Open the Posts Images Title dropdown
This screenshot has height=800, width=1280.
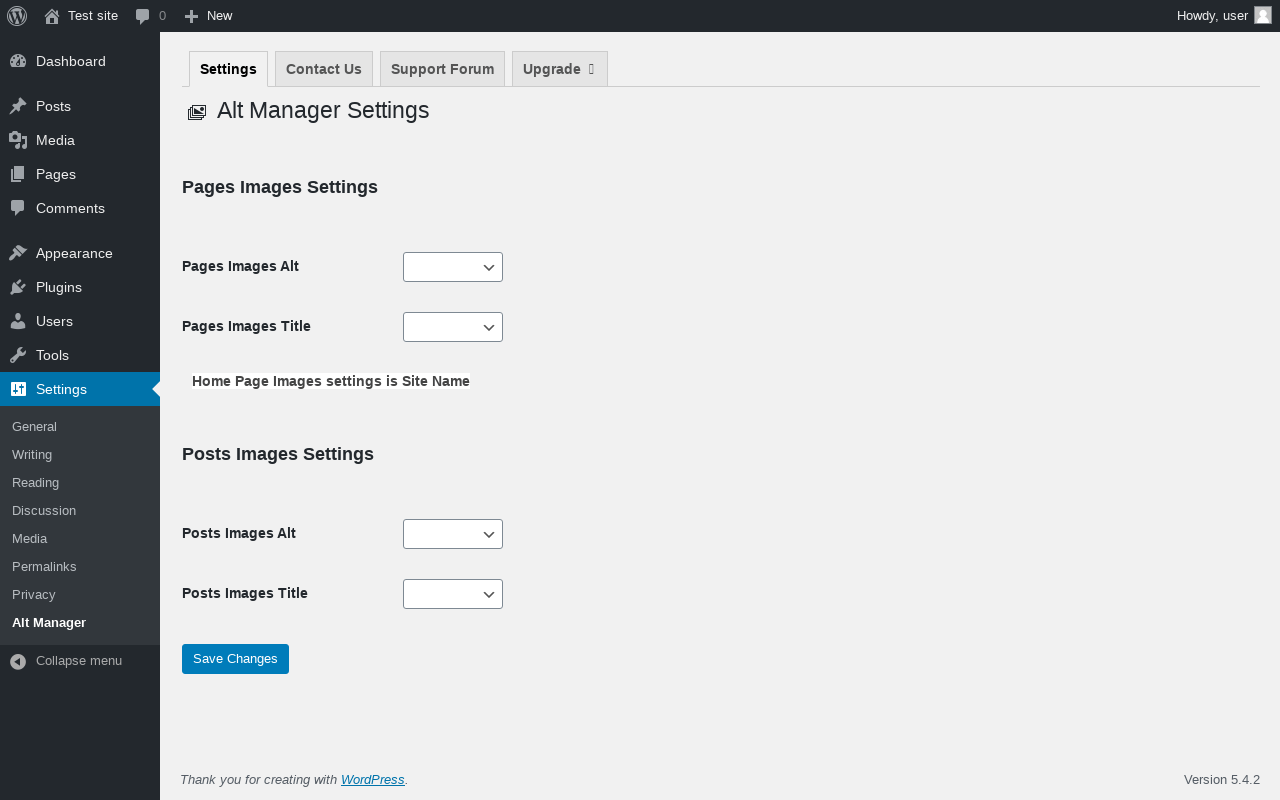coord(453,594)
